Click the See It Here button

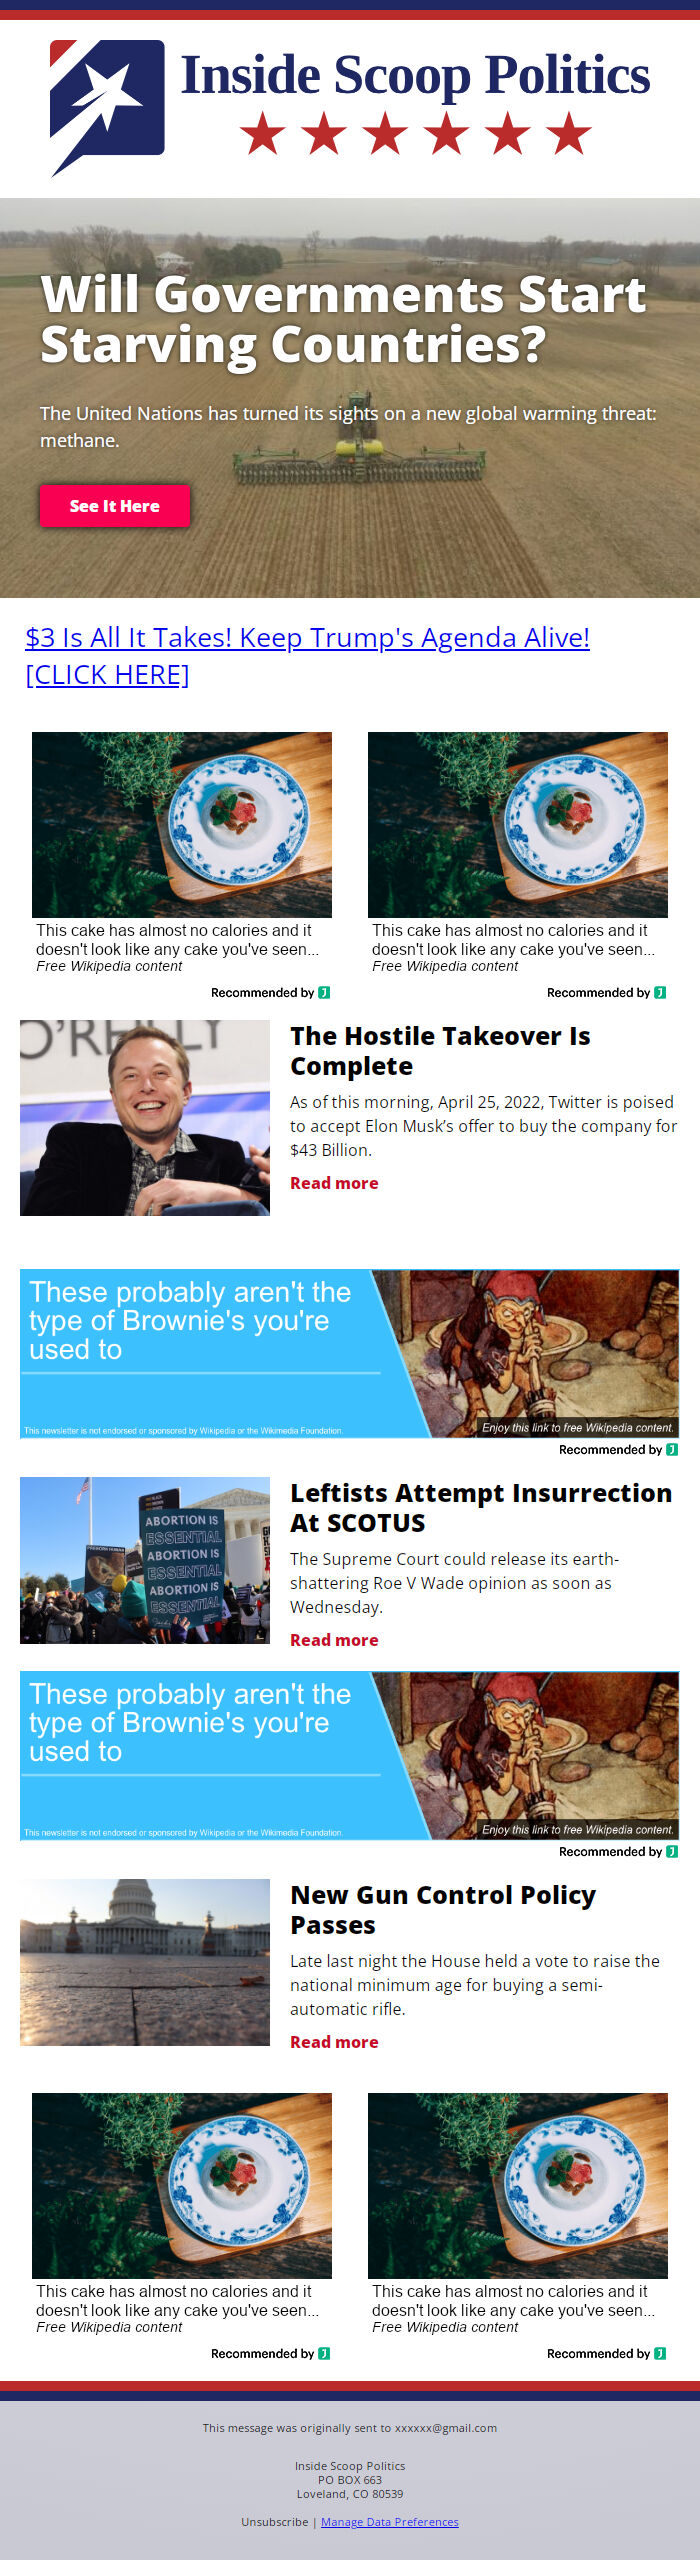[x=114, y=506]
